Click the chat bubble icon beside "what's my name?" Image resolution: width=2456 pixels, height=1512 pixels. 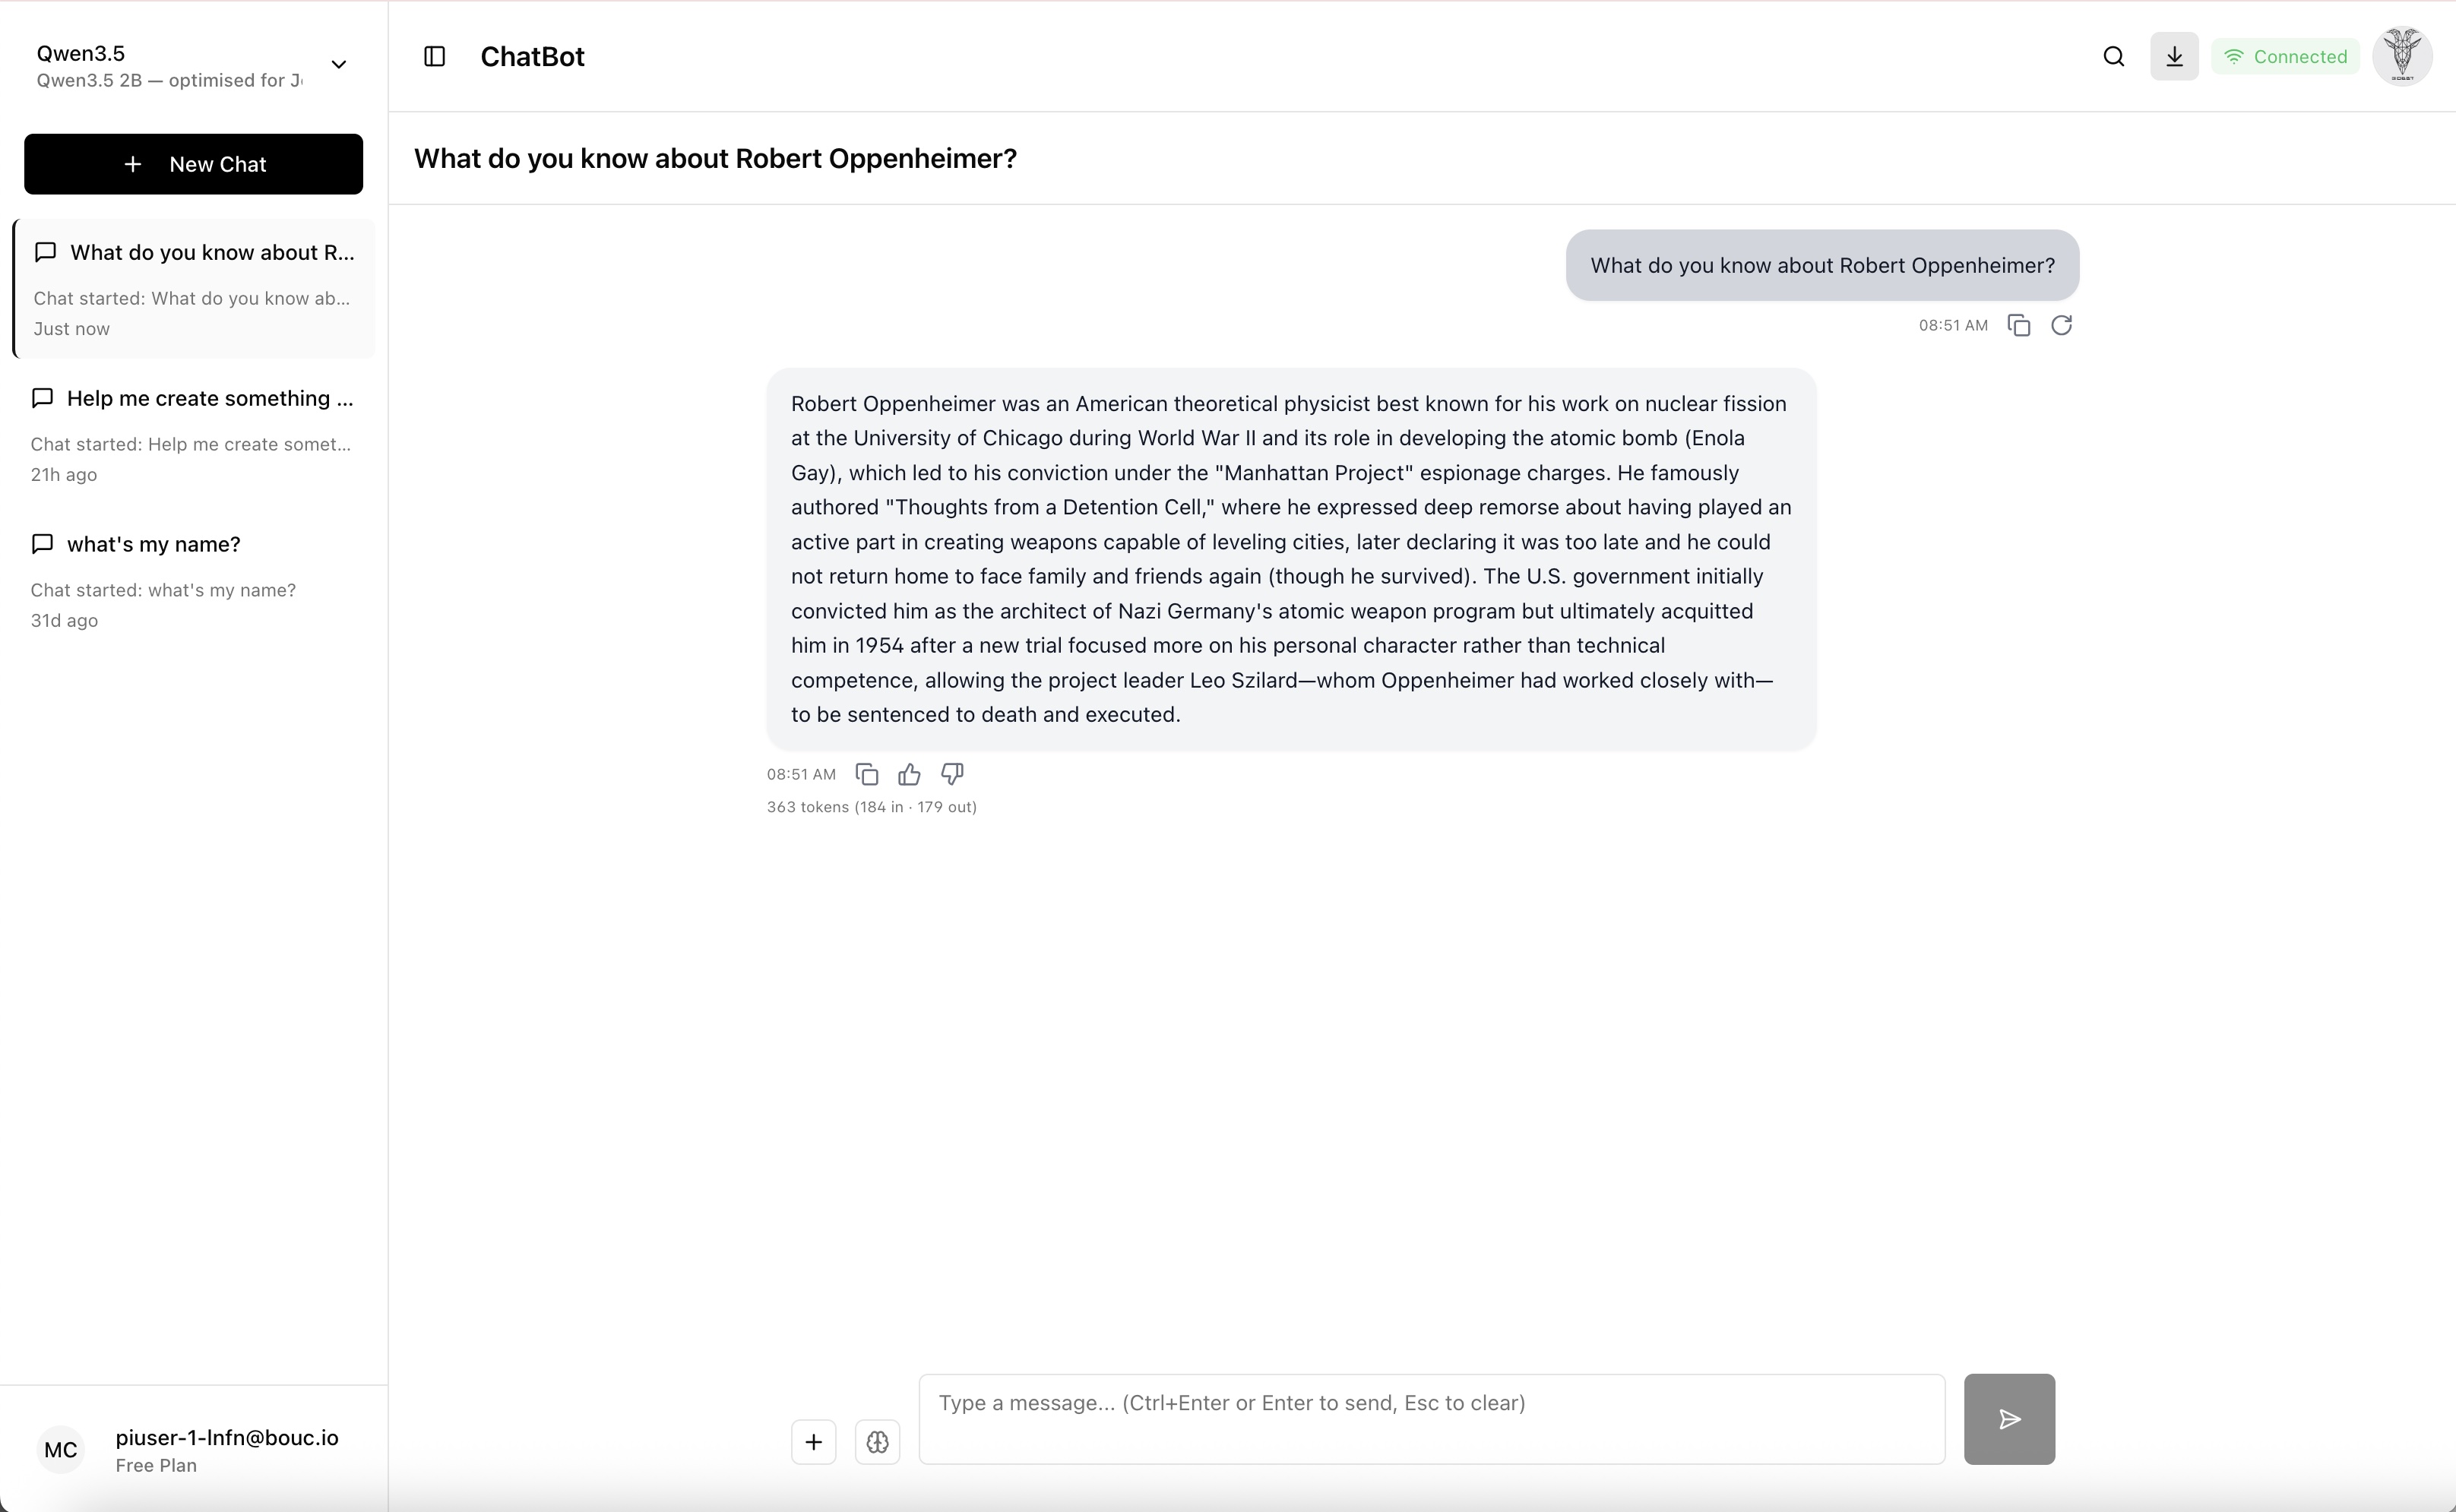click(42, 544)
